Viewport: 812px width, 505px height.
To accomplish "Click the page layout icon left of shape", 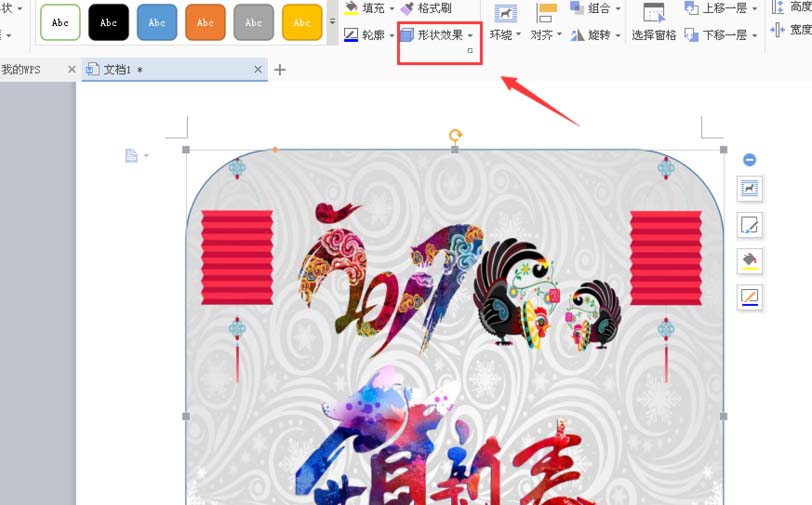I will 132,155.
